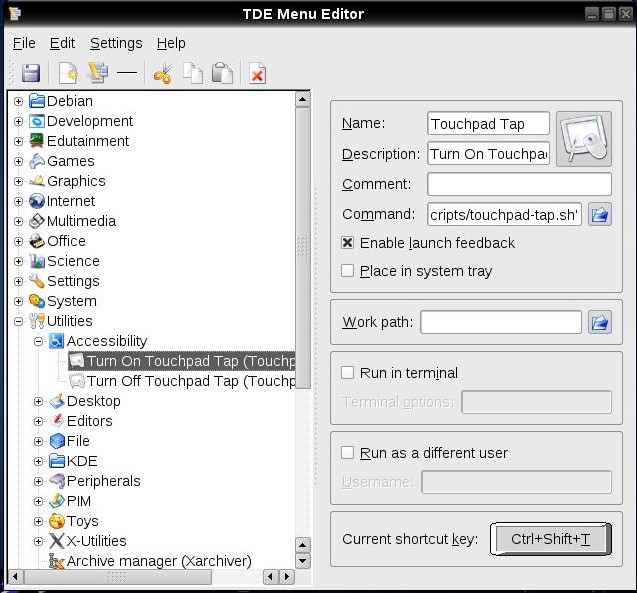Click in the Name field
Viewport: 637px width, 593px height.
click(488, 123)
